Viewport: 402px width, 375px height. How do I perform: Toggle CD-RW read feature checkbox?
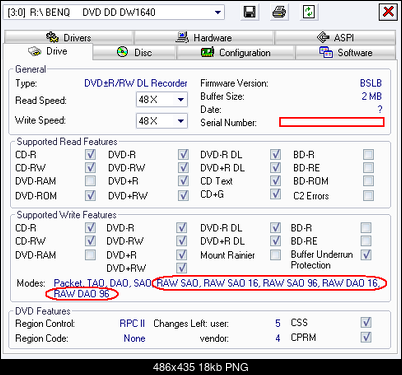(90, 167)
